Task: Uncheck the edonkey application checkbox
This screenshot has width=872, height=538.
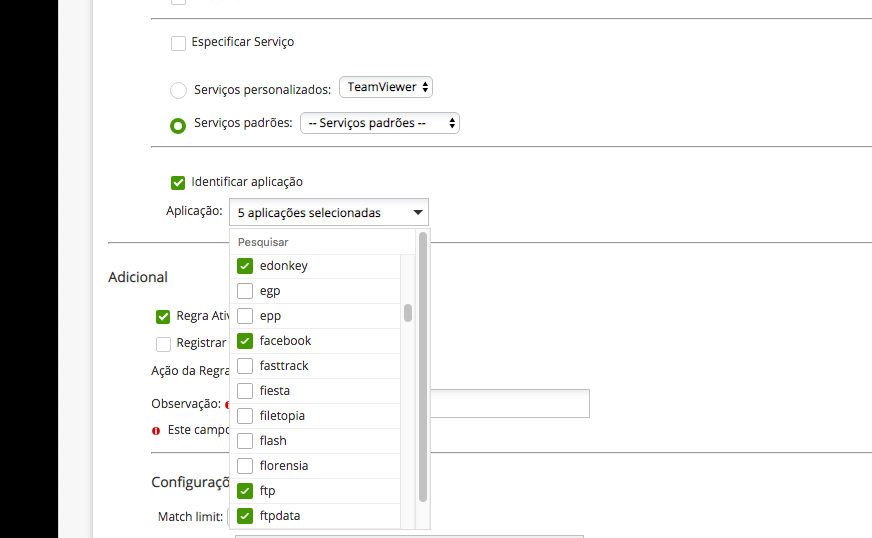Action: tap(245, 266)
